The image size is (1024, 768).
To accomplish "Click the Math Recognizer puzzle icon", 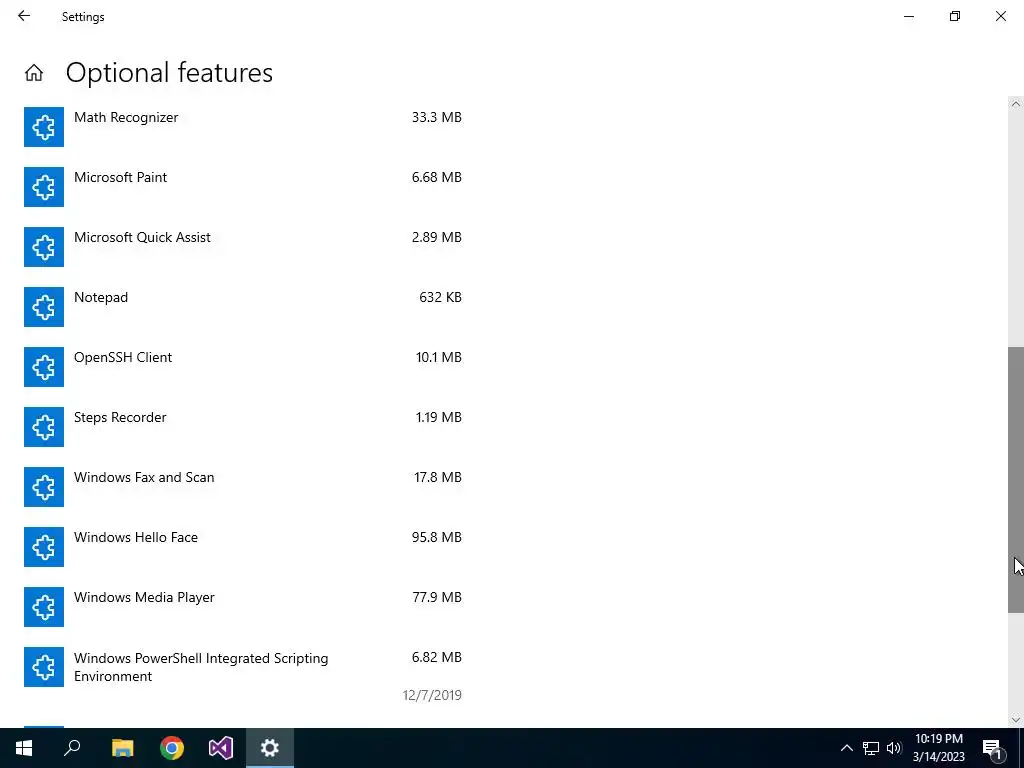I will pyautogui.click(x=44, y=127).
